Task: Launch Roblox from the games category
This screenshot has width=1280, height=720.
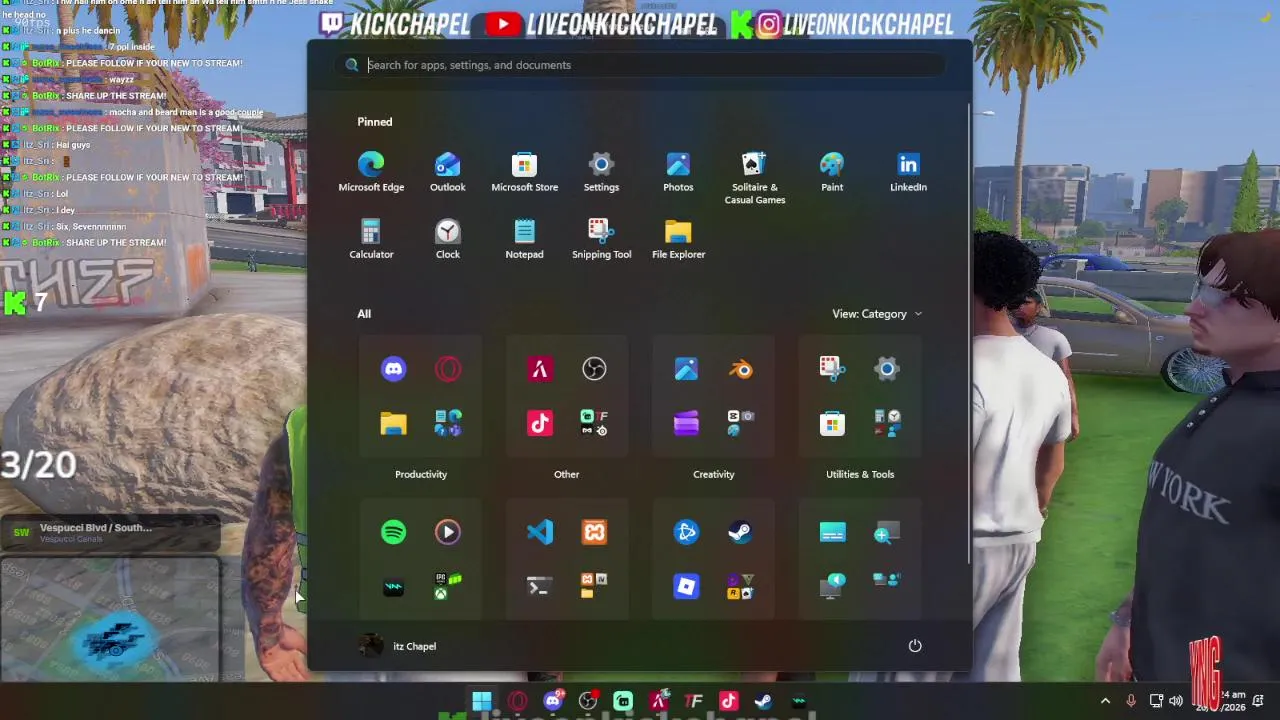Action: click(x=686, y=586)
